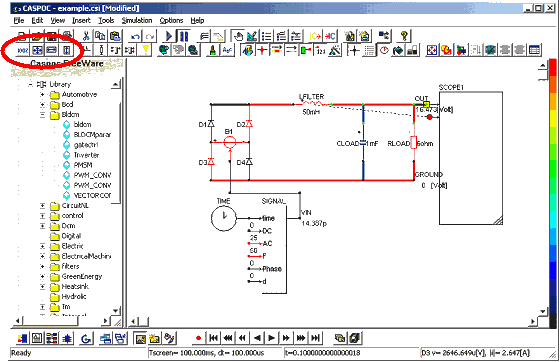This screenshot has width=560, height=362.
Task: Open the Insert menu
Action: pyautogui.click(x=81, y=21)
